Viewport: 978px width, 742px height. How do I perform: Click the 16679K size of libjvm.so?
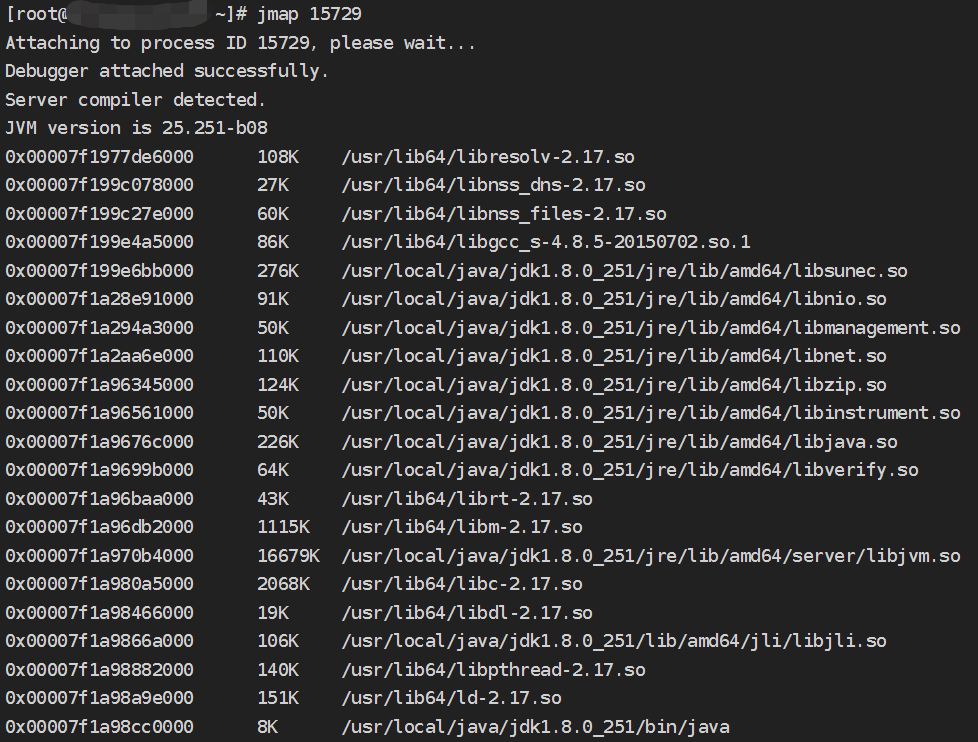pyautogui.click(x=289, y=556)
